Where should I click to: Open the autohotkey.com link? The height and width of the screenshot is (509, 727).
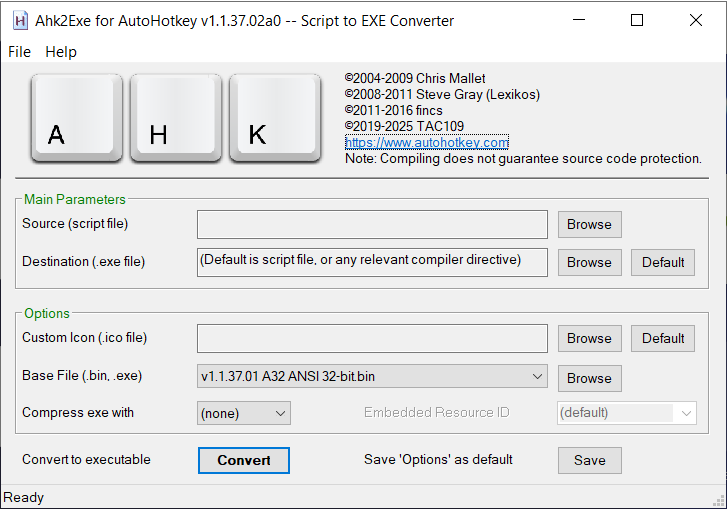[x=427, y=142]
